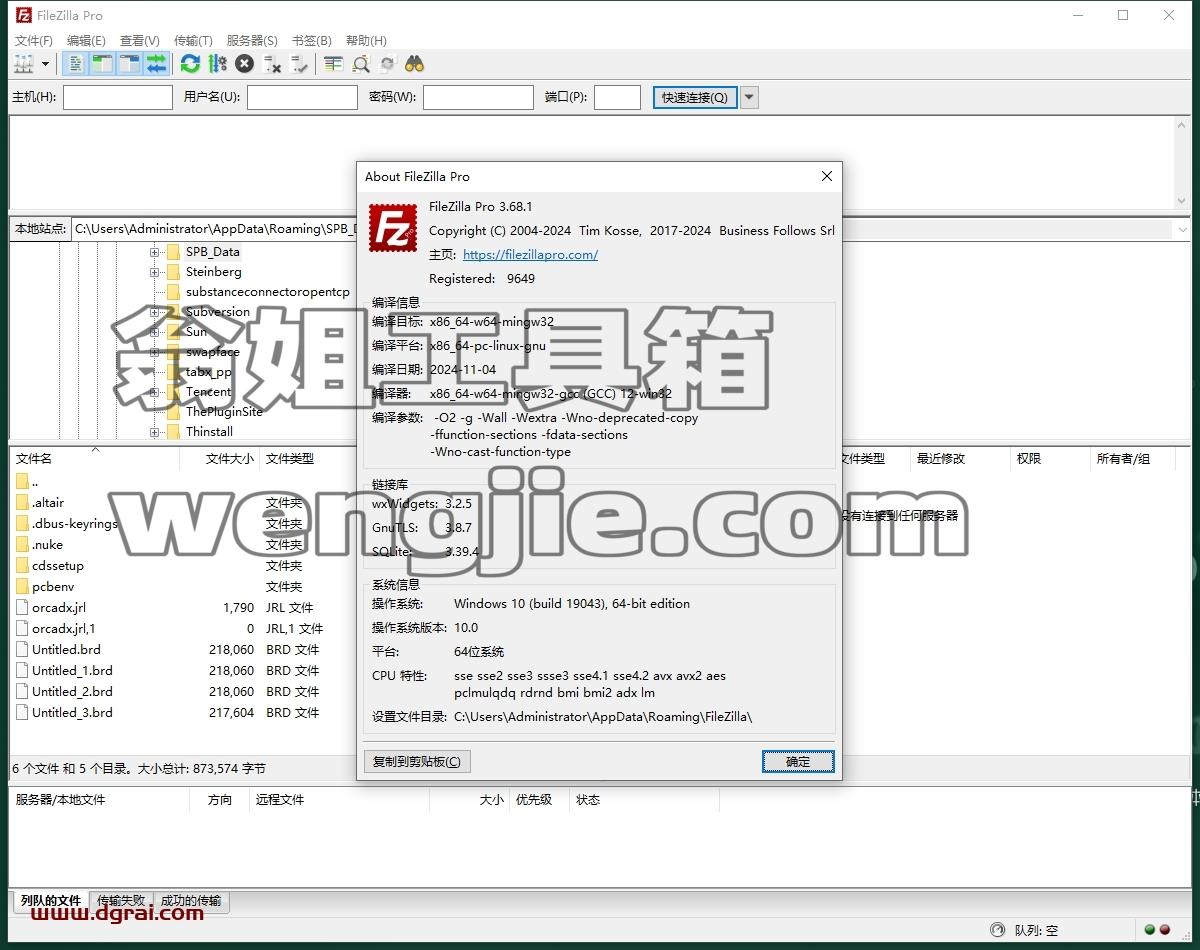This screenshot has width=1200, height=950.
Task: Click the 确定 button in About dialog
Action: pyautogui.click(x=798, y=761)
